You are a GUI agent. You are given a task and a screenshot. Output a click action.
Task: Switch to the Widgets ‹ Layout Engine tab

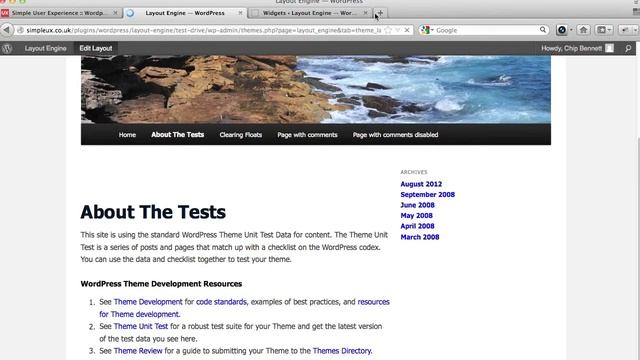pyautogui.click(x=310, y=13)
